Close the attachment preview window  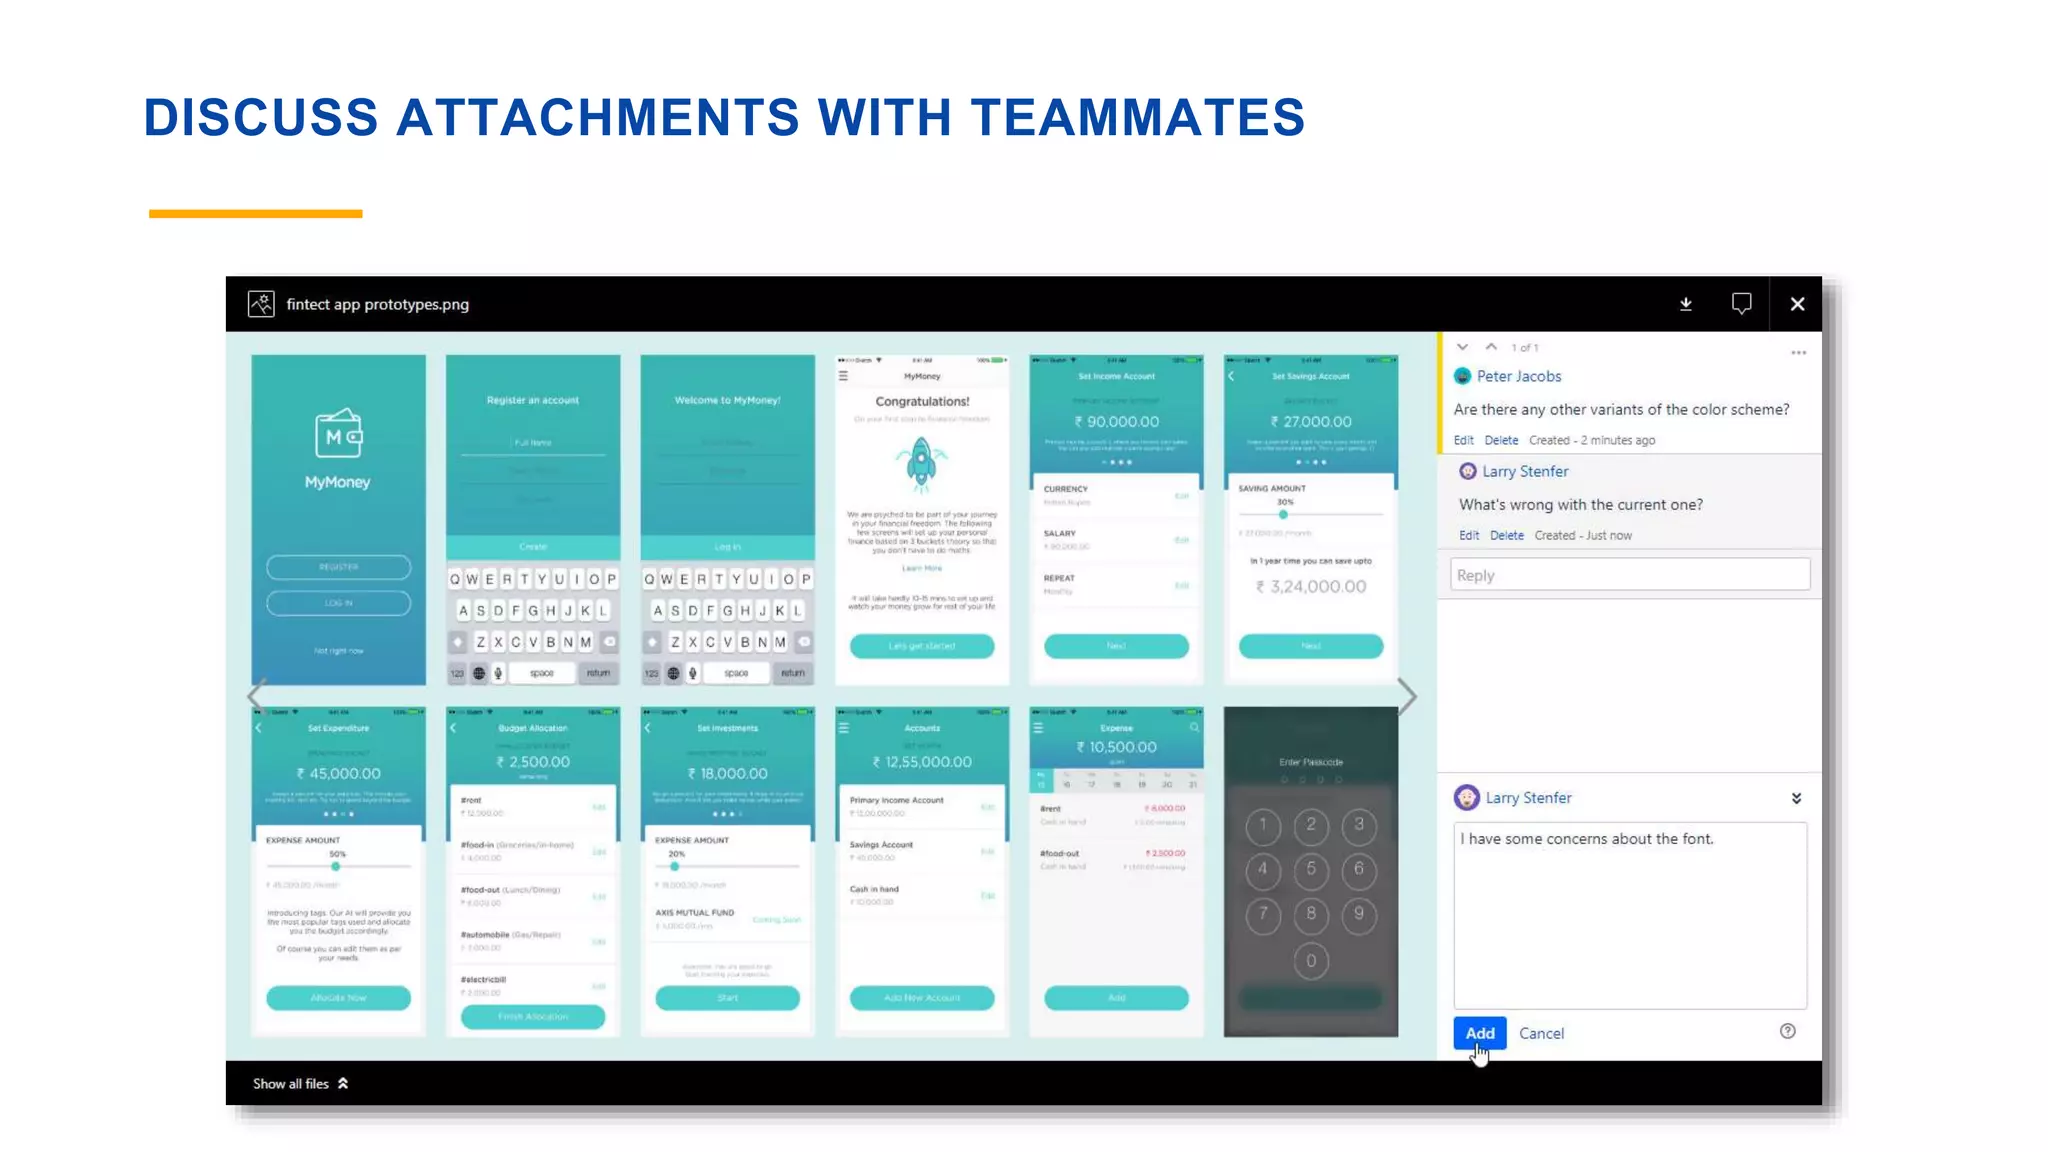[1797, 304]
